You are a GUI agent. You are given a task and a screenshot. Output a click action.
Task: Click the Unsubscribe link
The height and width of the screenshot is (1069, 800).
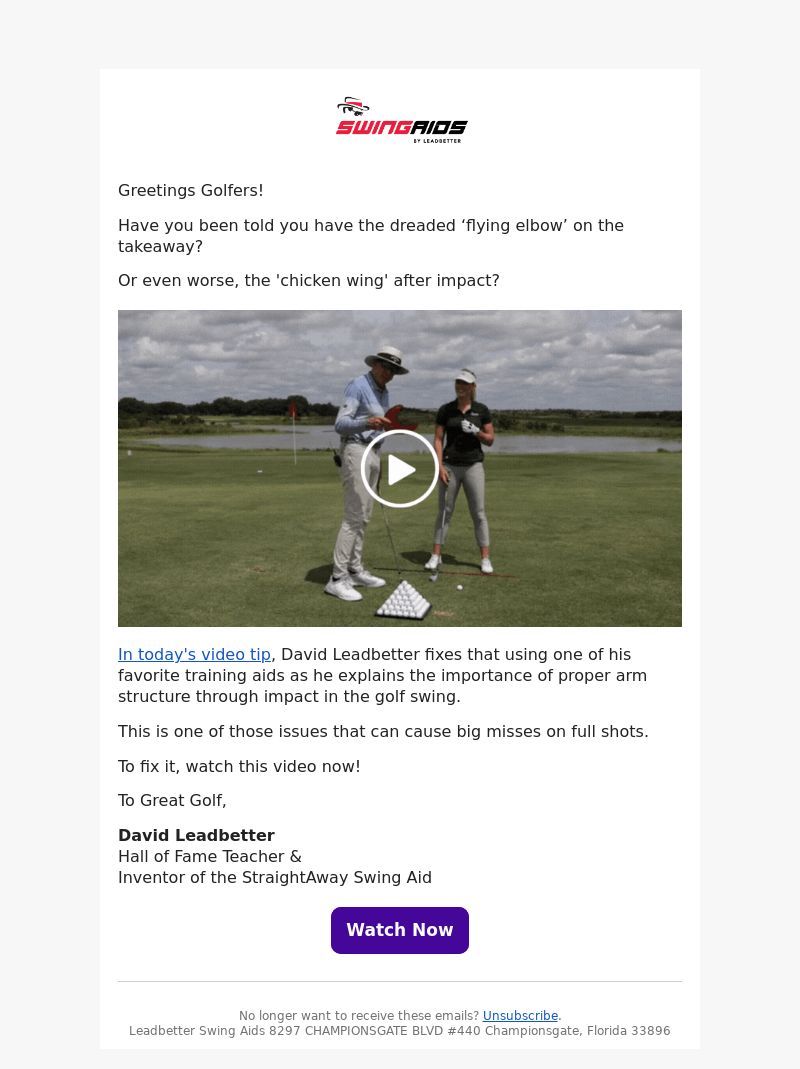[520, 1015]
